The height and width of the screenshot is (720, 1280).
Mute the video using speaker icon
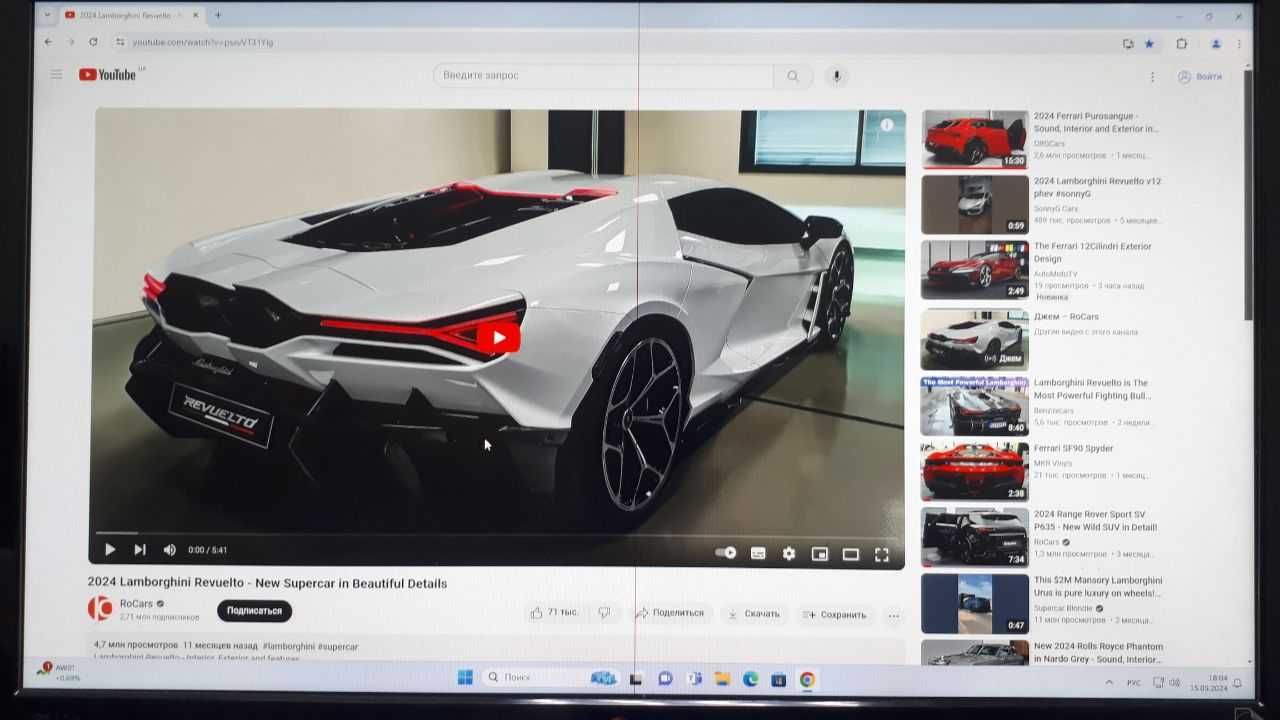point(169,549)
